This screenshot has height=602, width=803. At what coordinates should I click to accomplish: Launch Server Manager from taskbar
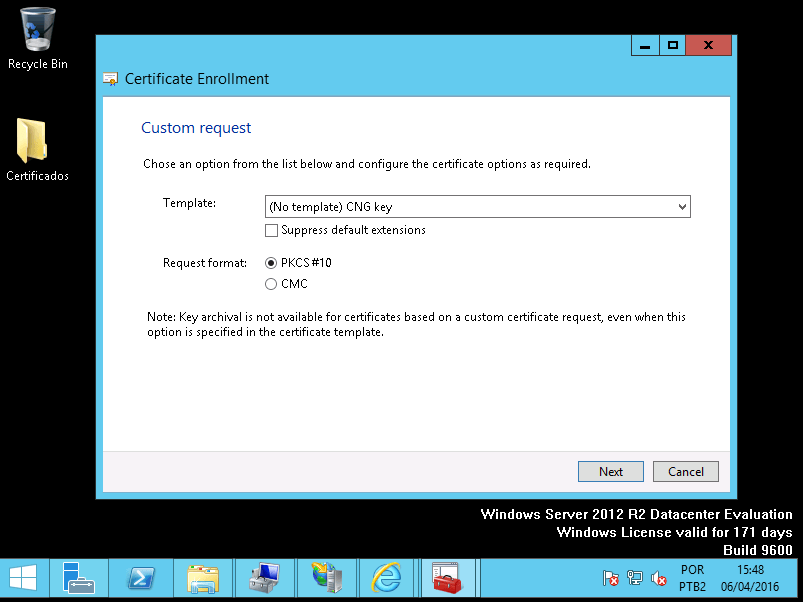pos(78,578)
